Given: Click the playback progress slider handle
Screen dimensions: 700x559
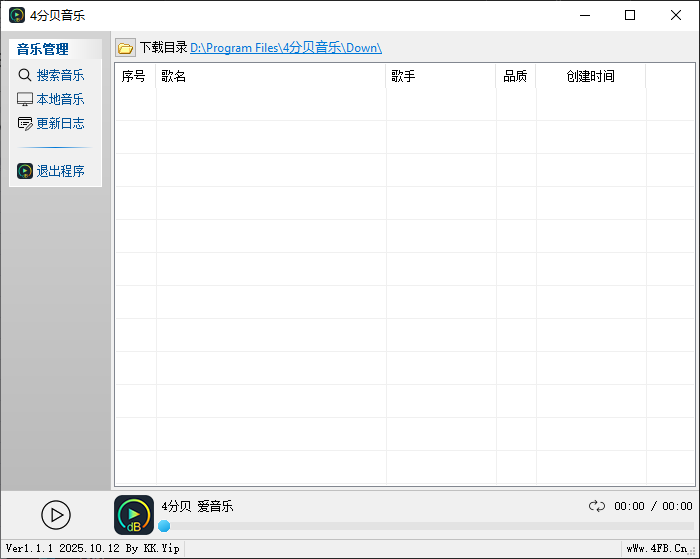Looking at the screenshot, I should (x=164, y=526).
